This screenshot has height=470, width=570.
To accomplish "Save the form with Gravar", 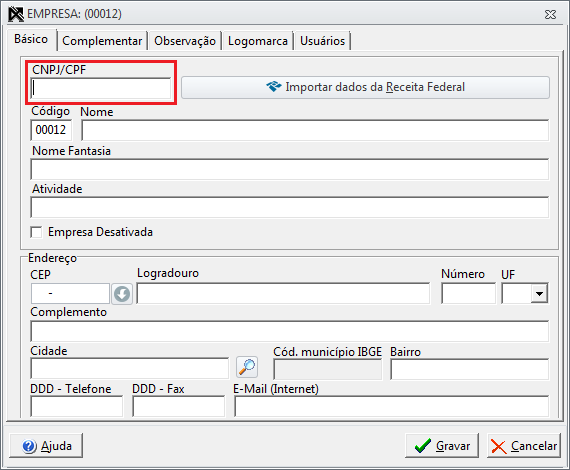I will pos(442,446).
